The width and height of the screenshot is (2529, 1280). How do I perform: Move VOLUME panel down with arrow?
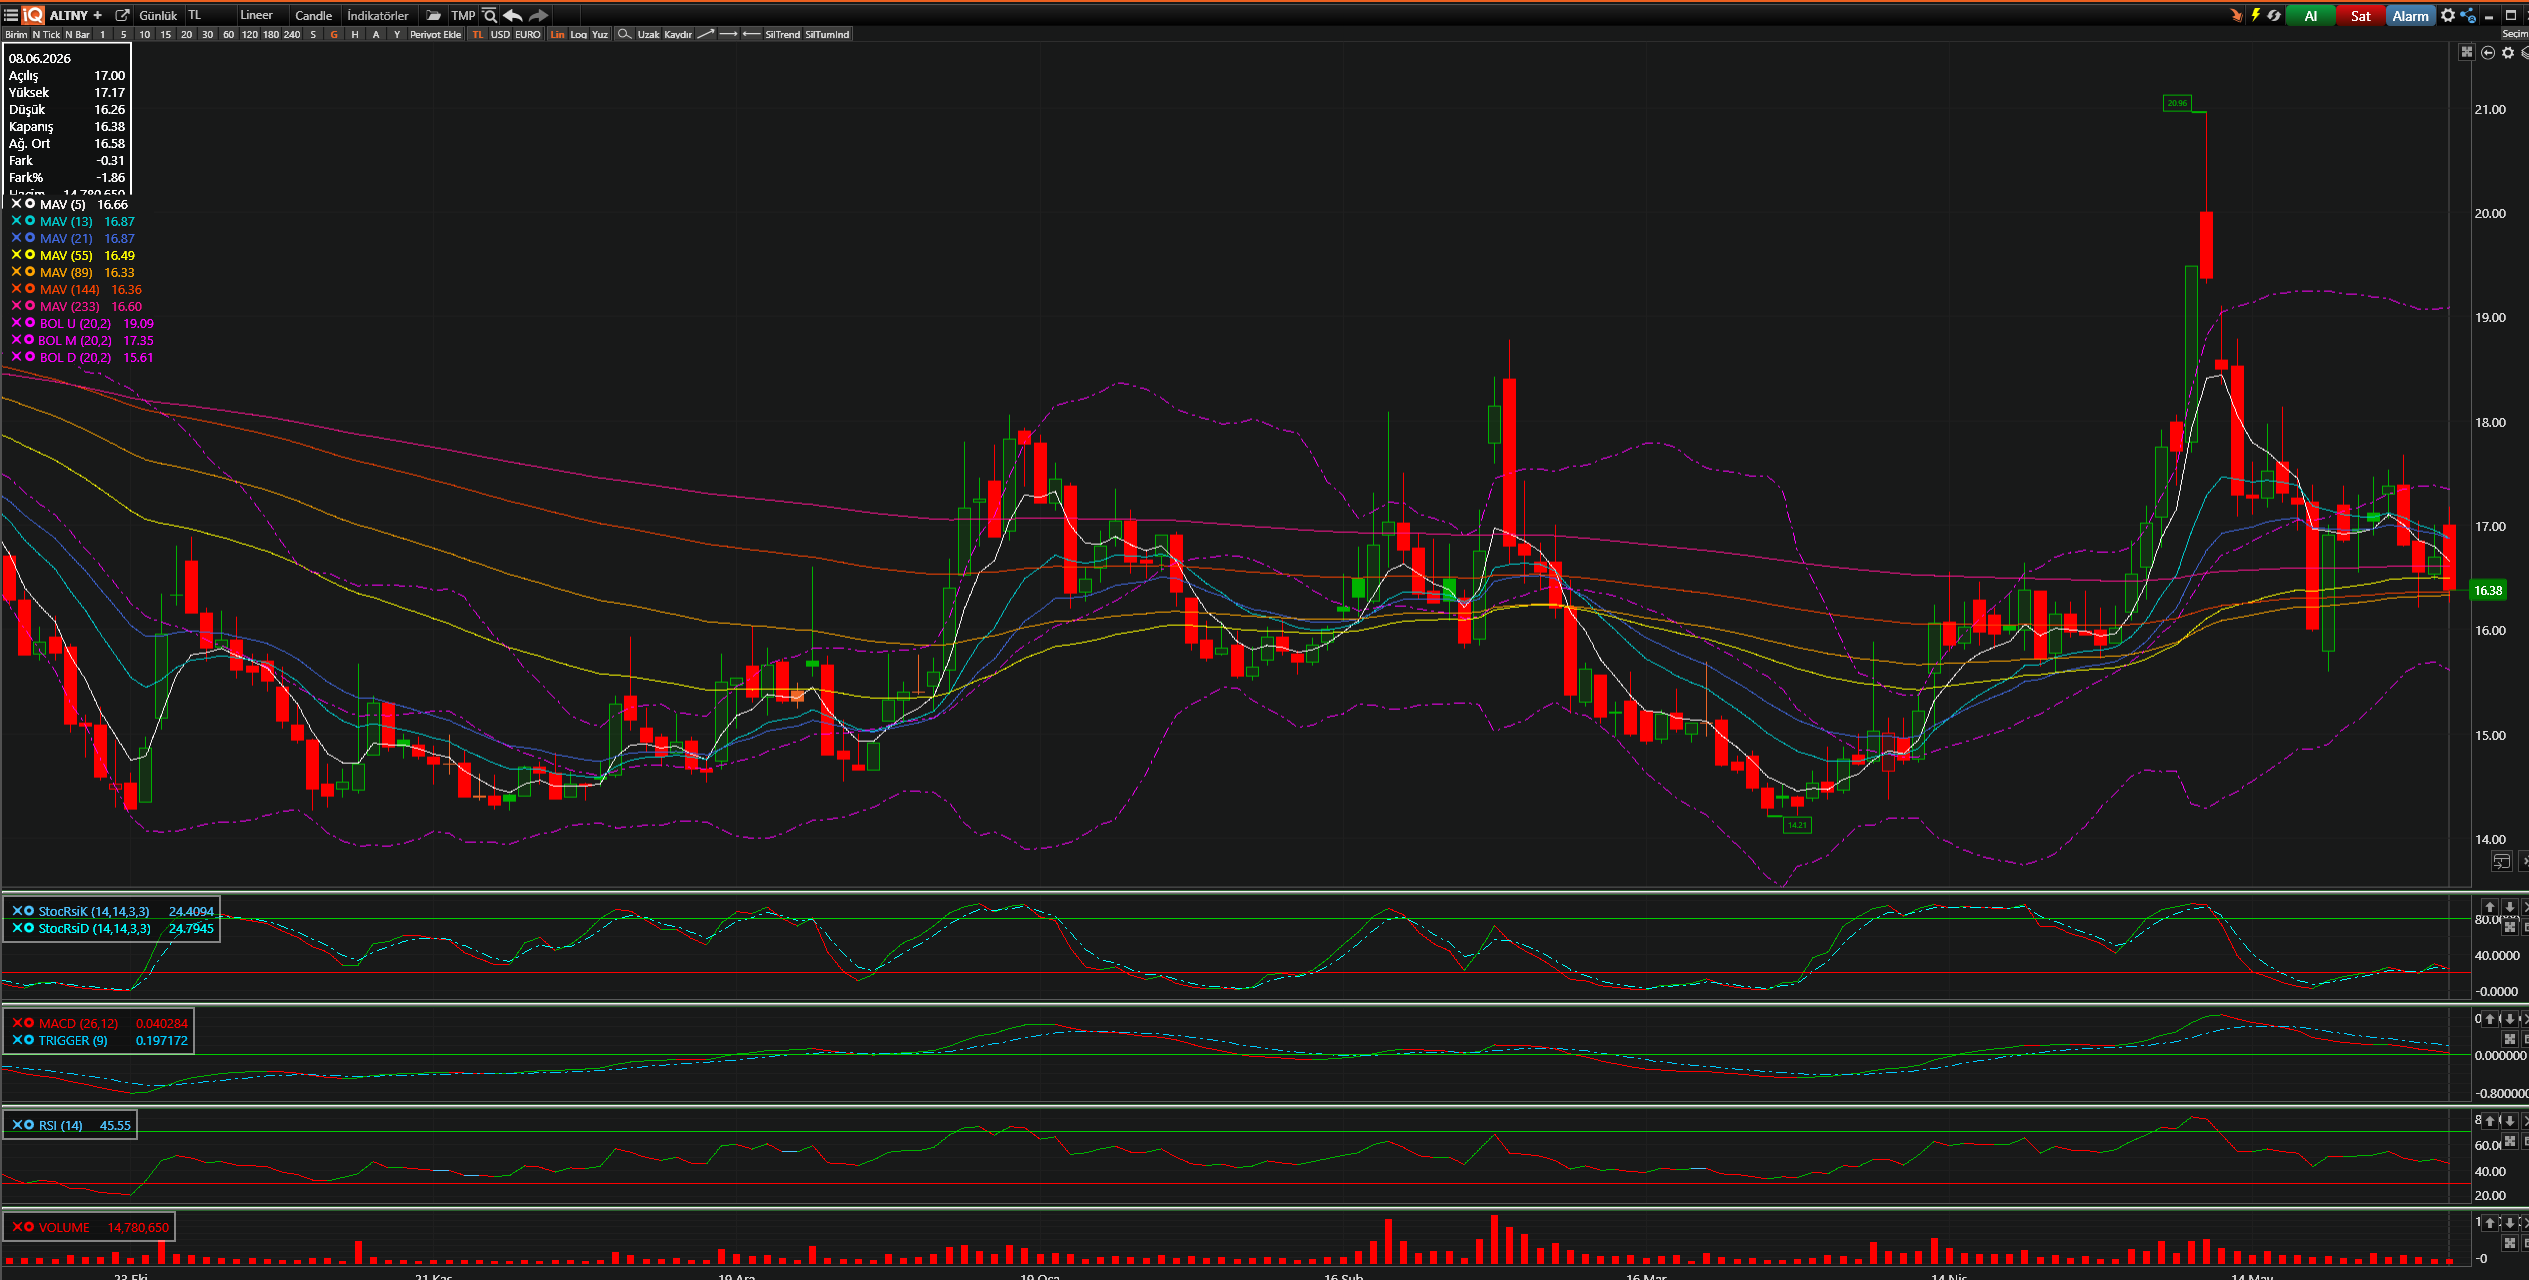[x=2509, y=1223]
